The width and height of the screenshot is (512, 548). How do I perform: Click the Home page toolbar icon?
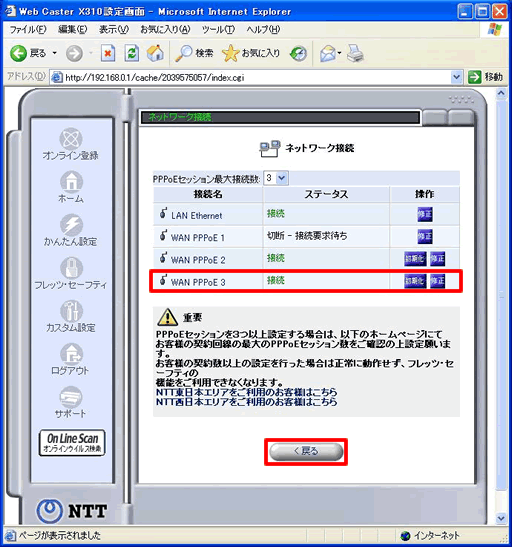coord(155,53)
